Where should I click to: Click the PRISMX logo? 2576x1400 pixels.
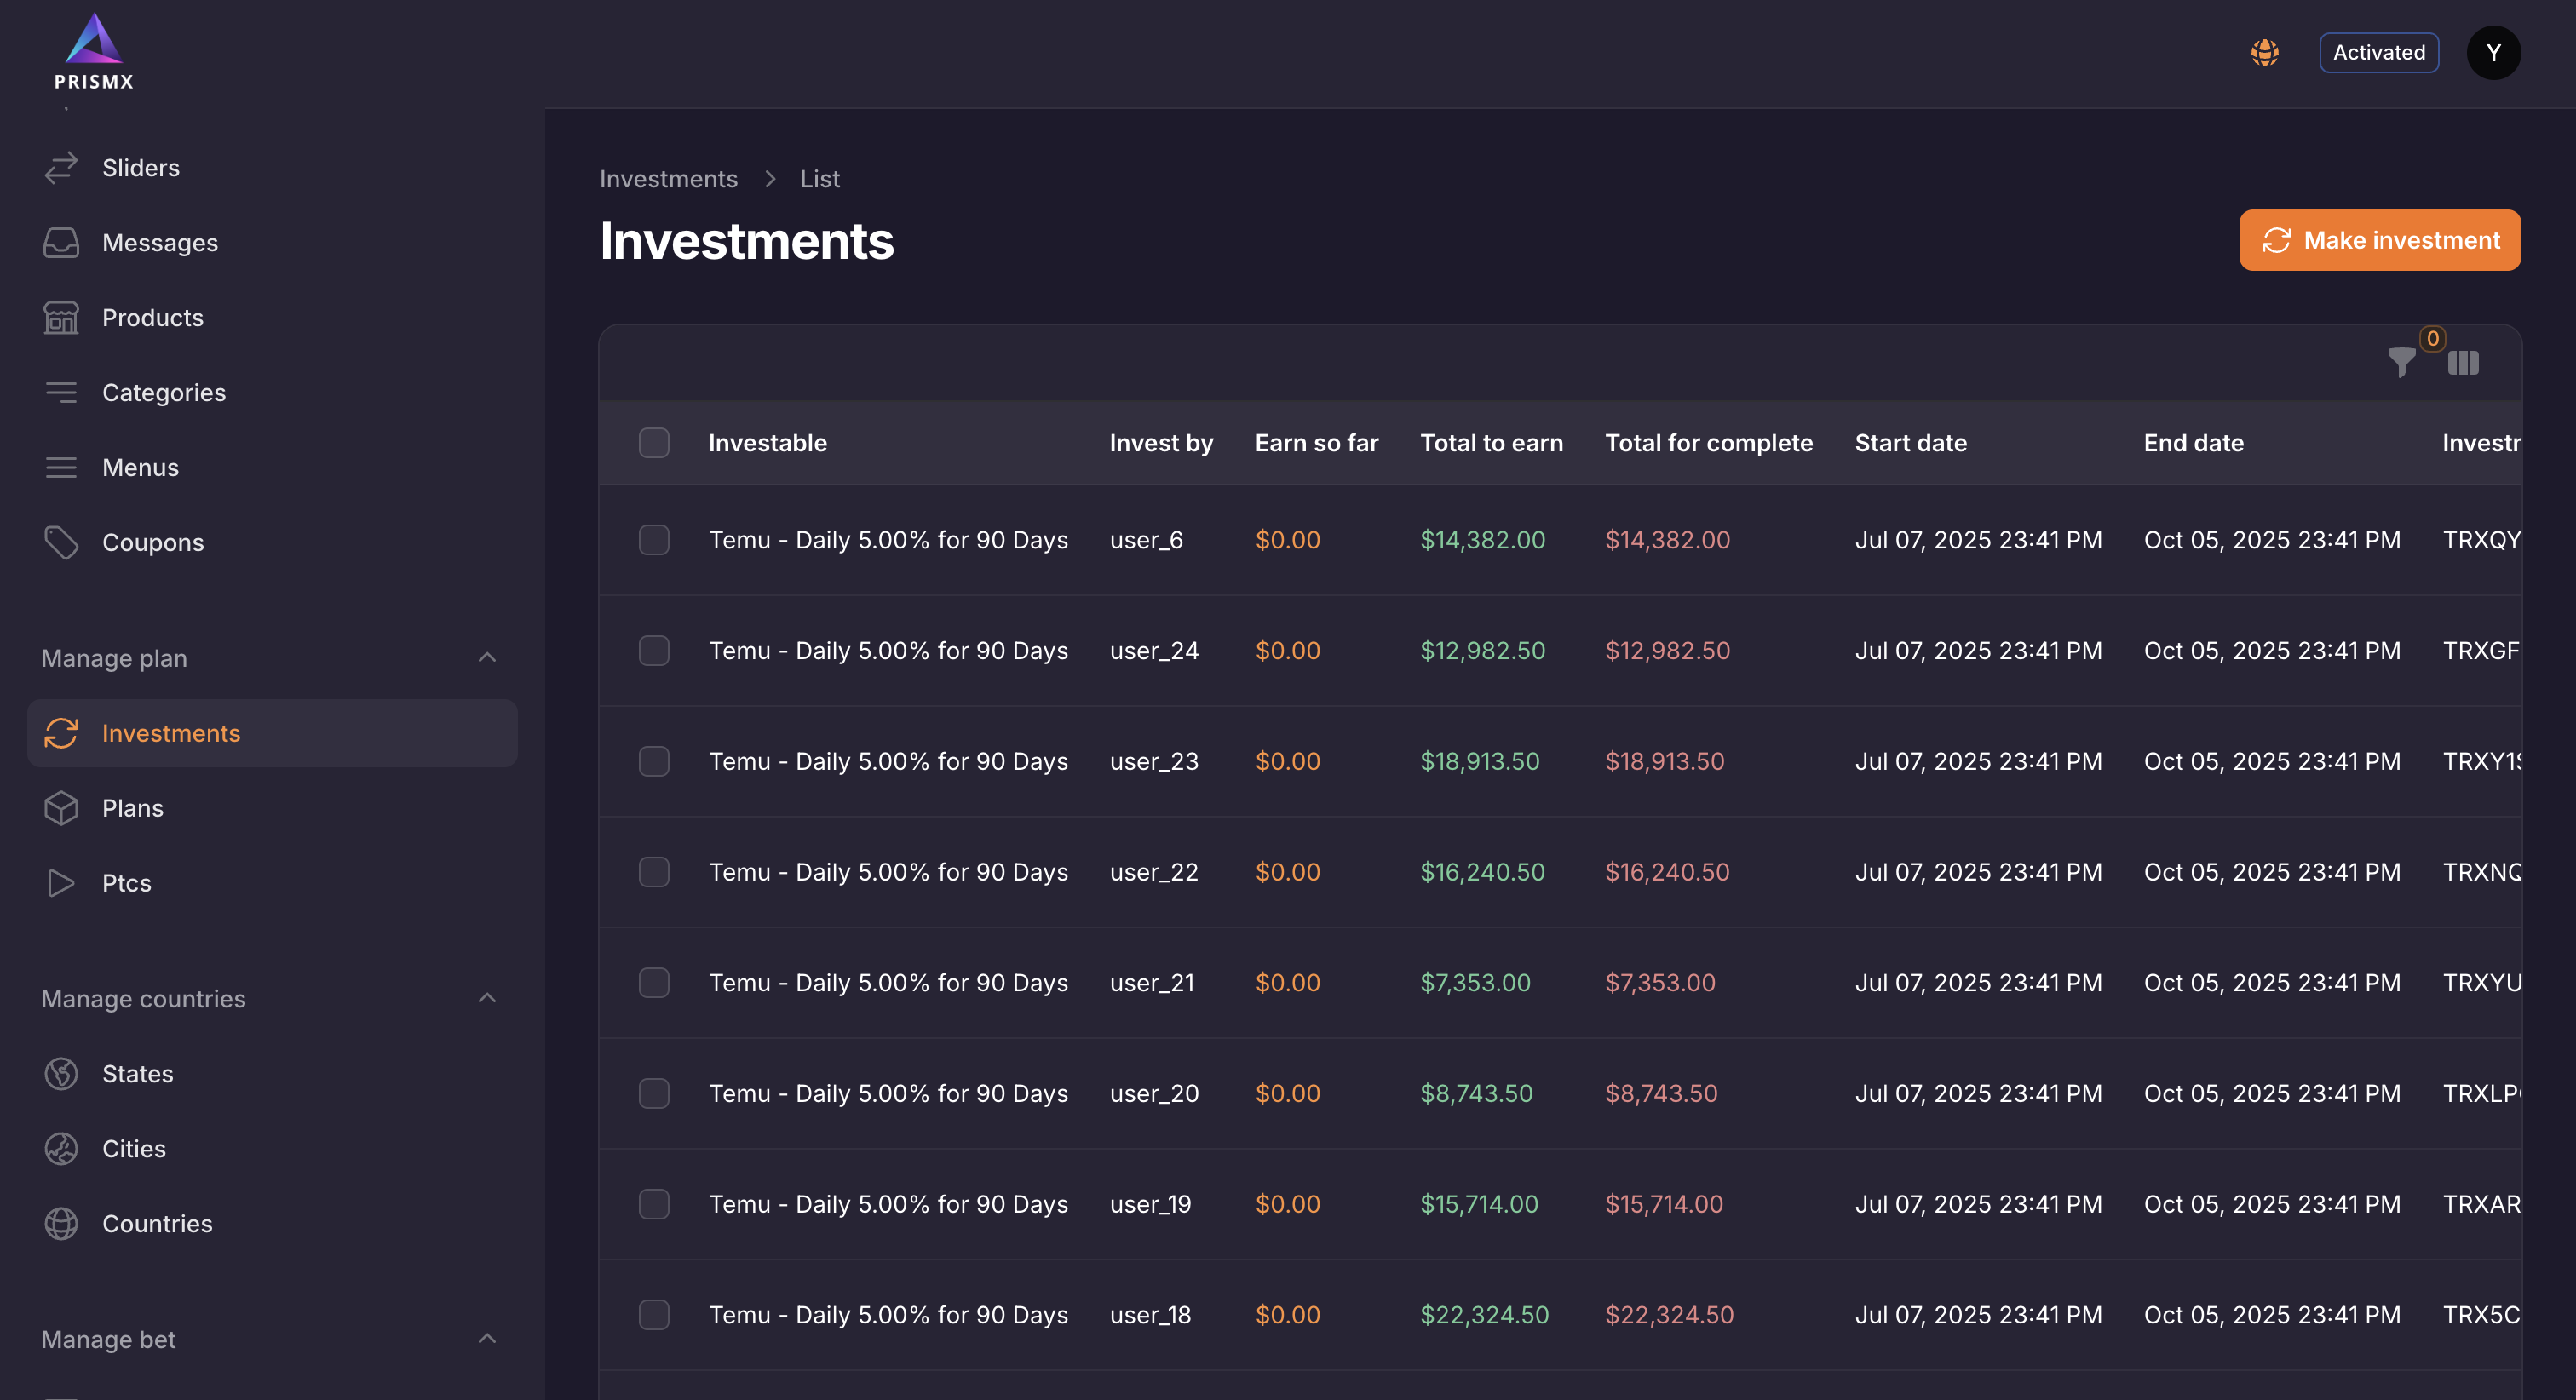coord(94,52)
